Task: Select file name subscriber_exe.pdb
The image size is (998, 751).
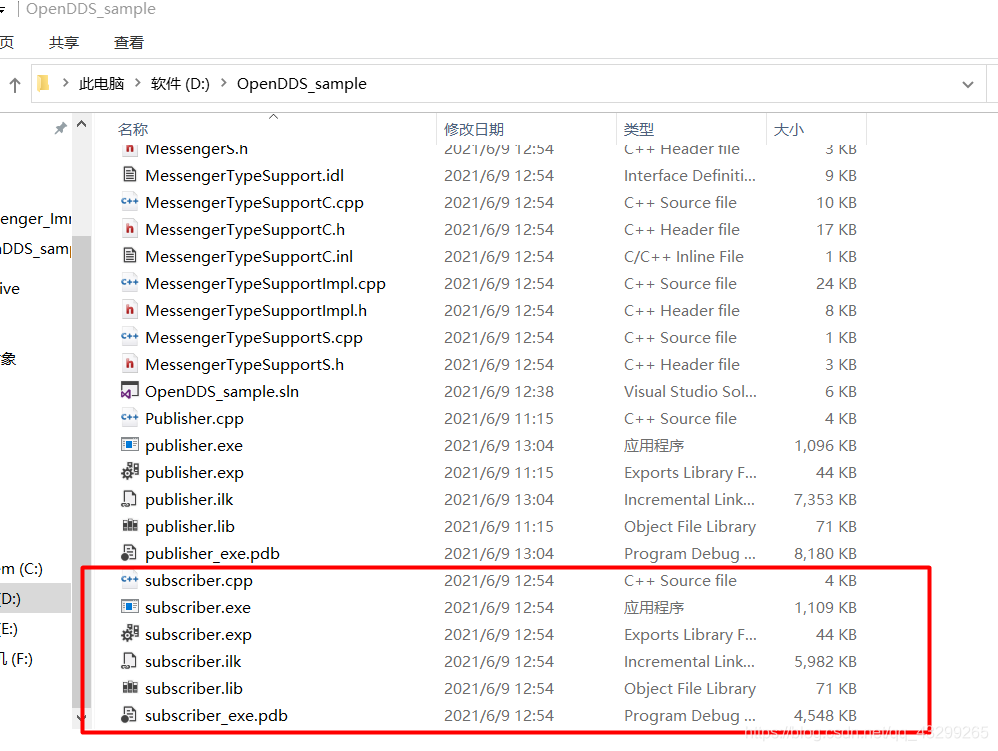Action: [x=216, y=715]
